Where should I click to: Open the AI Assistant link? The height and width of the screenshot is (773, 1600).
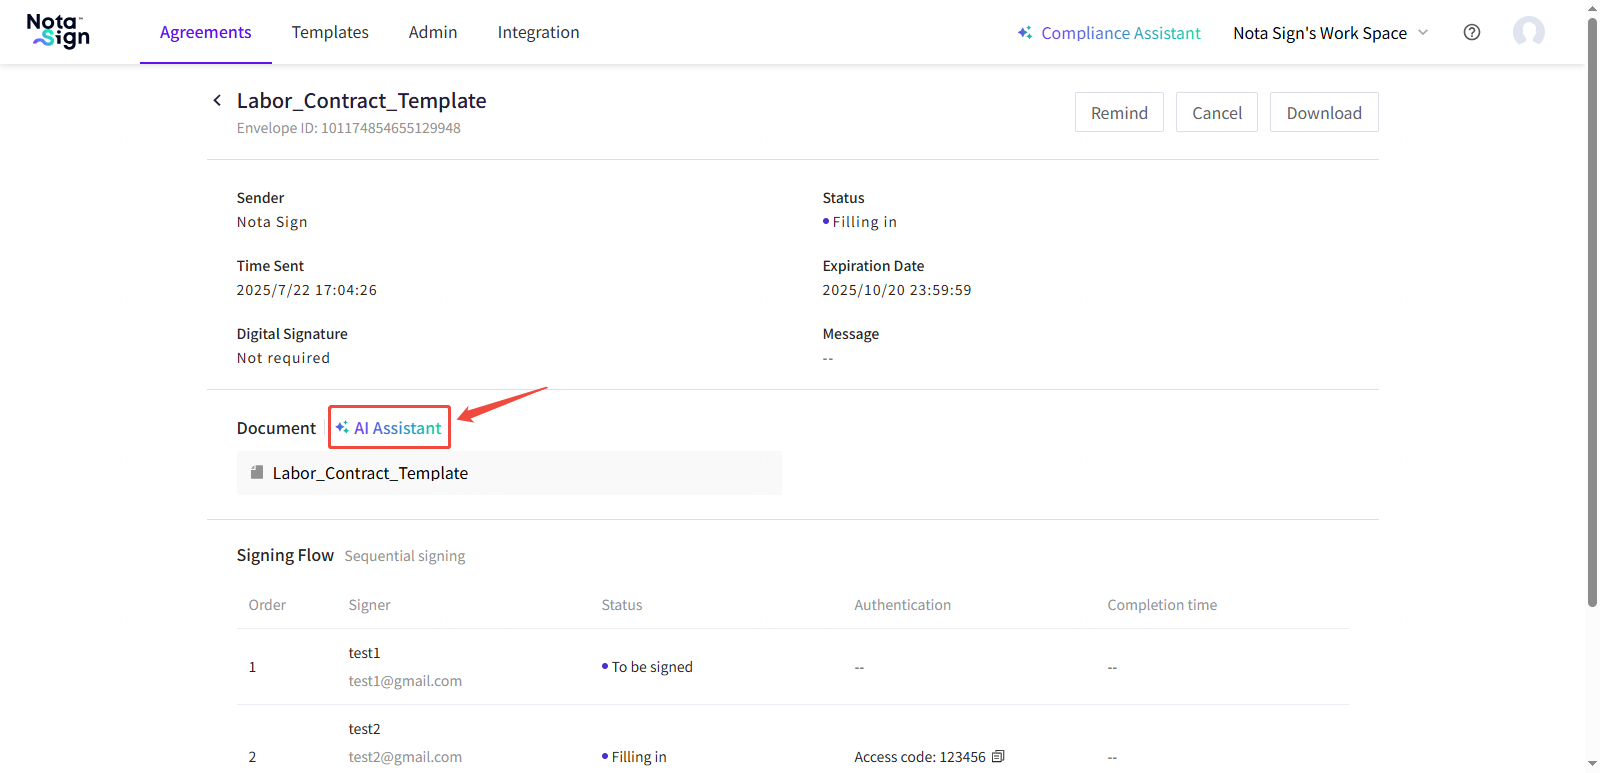point(397,428)
